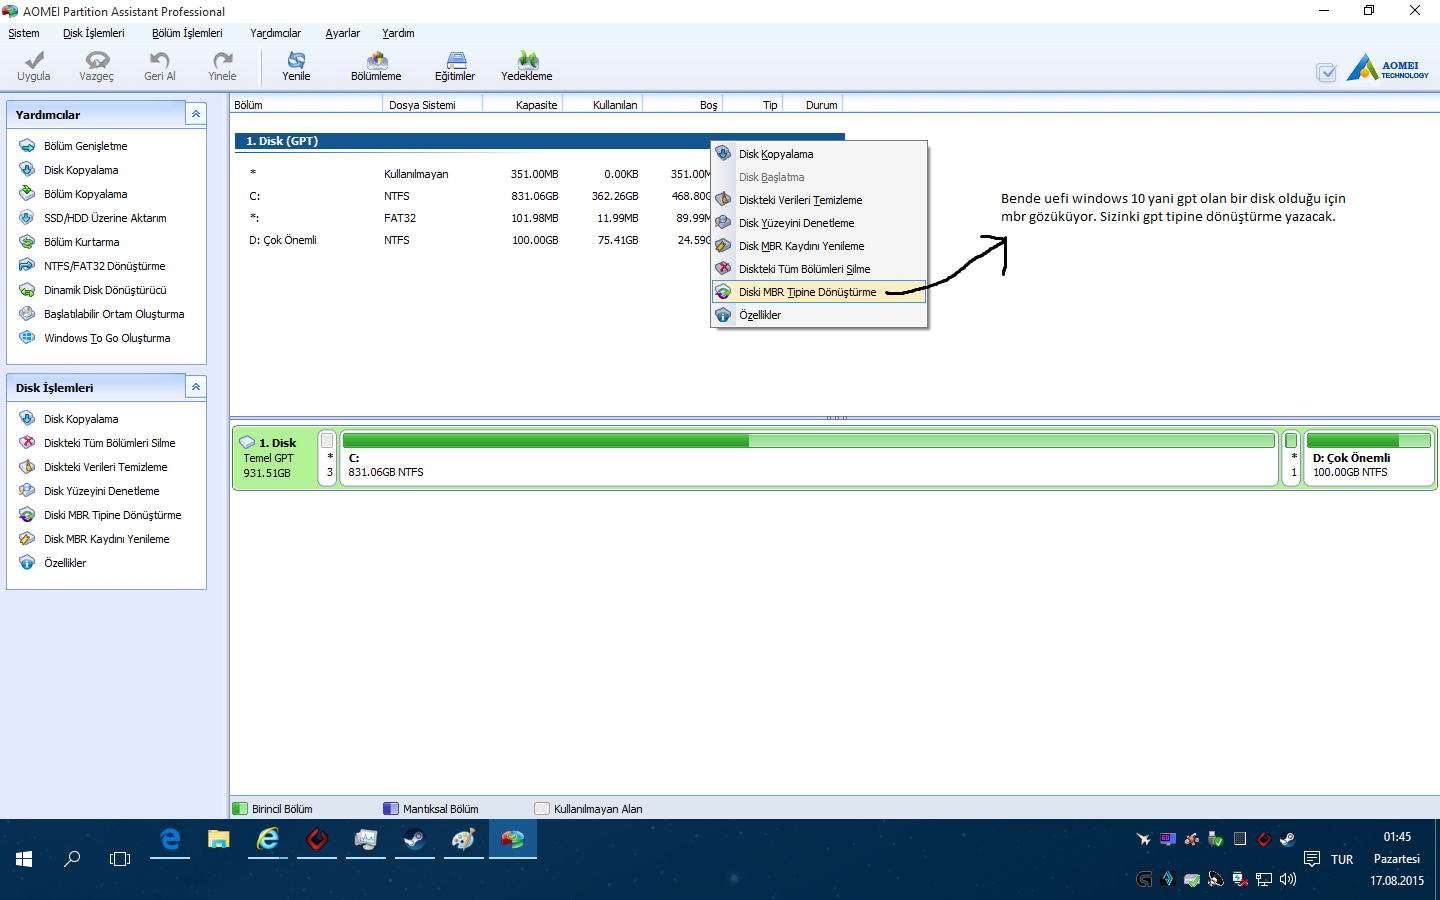Click SSD/HDD Üzerine Aktarım sidebar icon

click(27, 218)
